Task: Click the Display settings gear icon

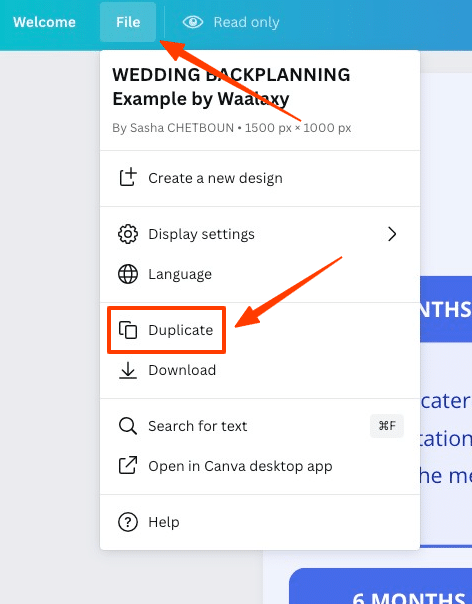Action: click(128, 234)
